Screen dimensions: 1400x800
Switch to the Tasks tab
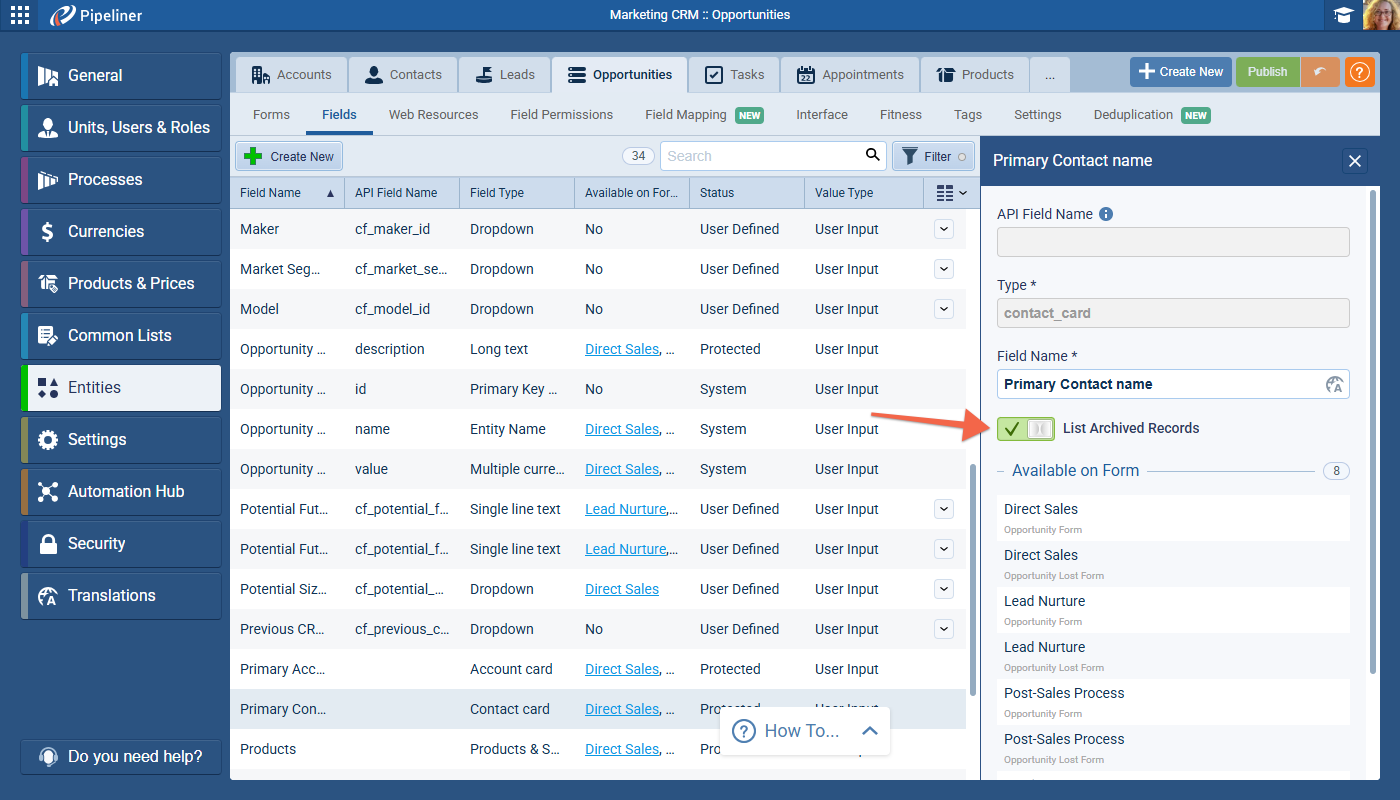tap(733, 73)
